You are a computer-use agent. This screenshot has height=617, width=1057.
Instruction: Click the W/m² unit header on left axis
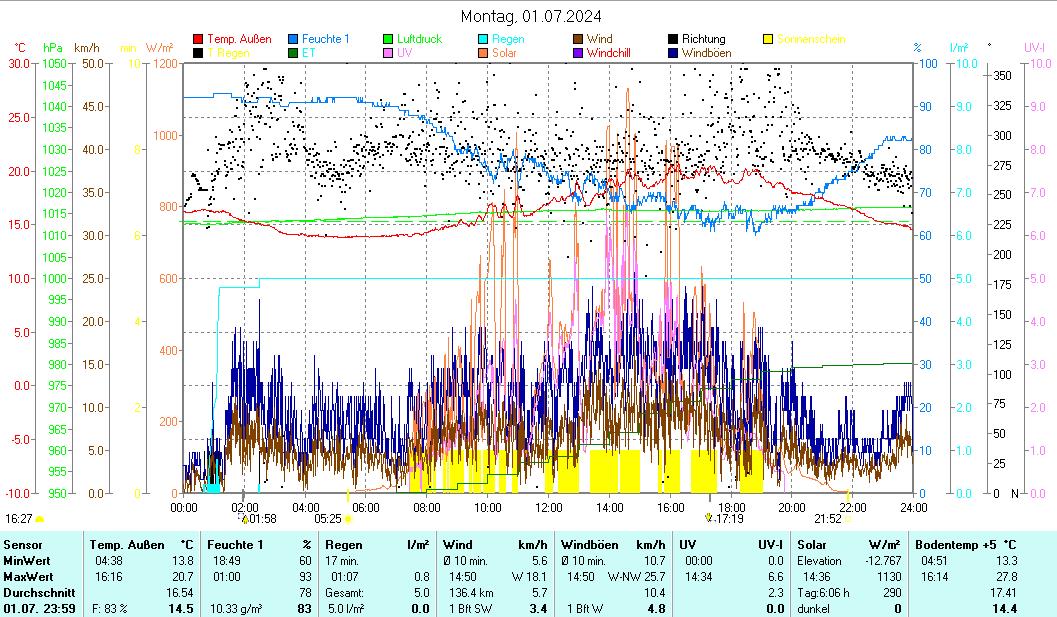pos(159,48)
